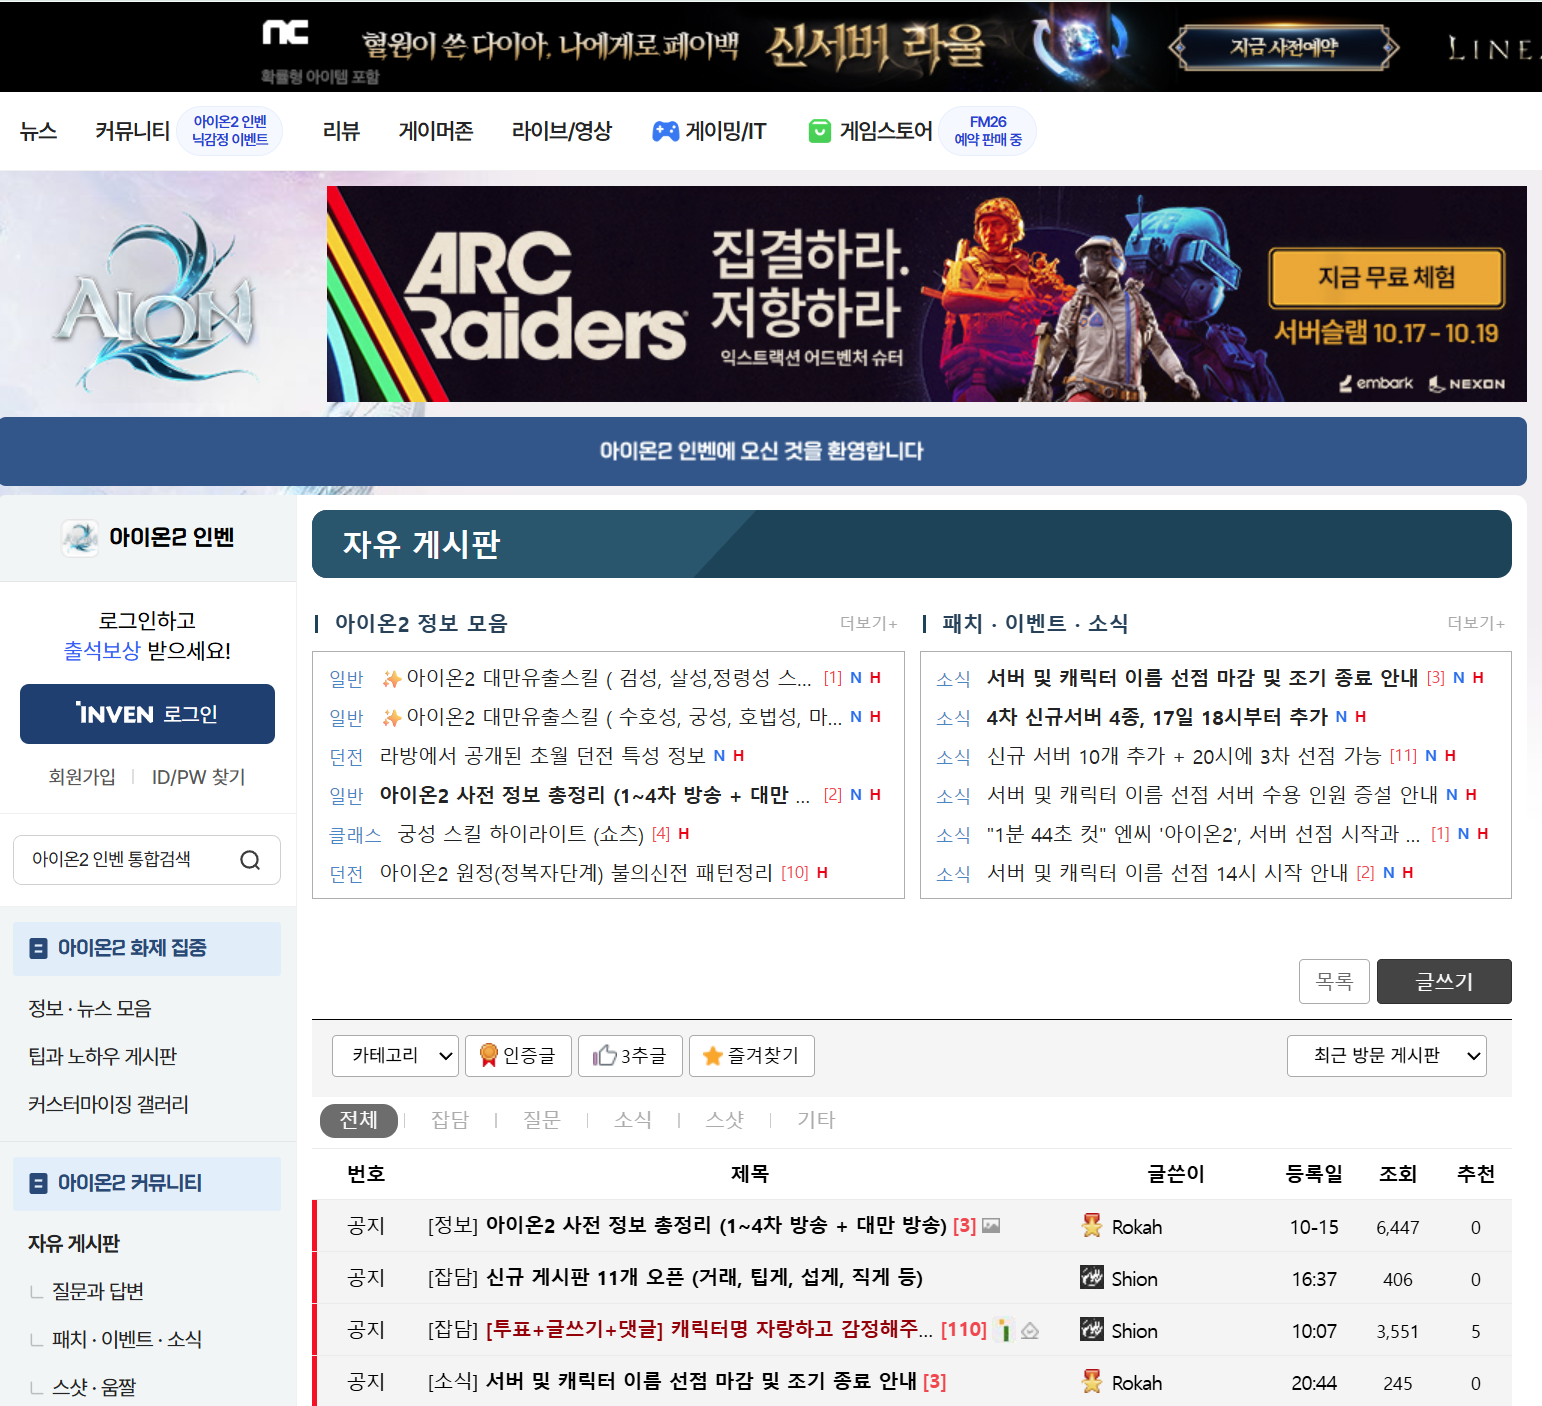Click the 인증글 filter button

coord(518,1056)
